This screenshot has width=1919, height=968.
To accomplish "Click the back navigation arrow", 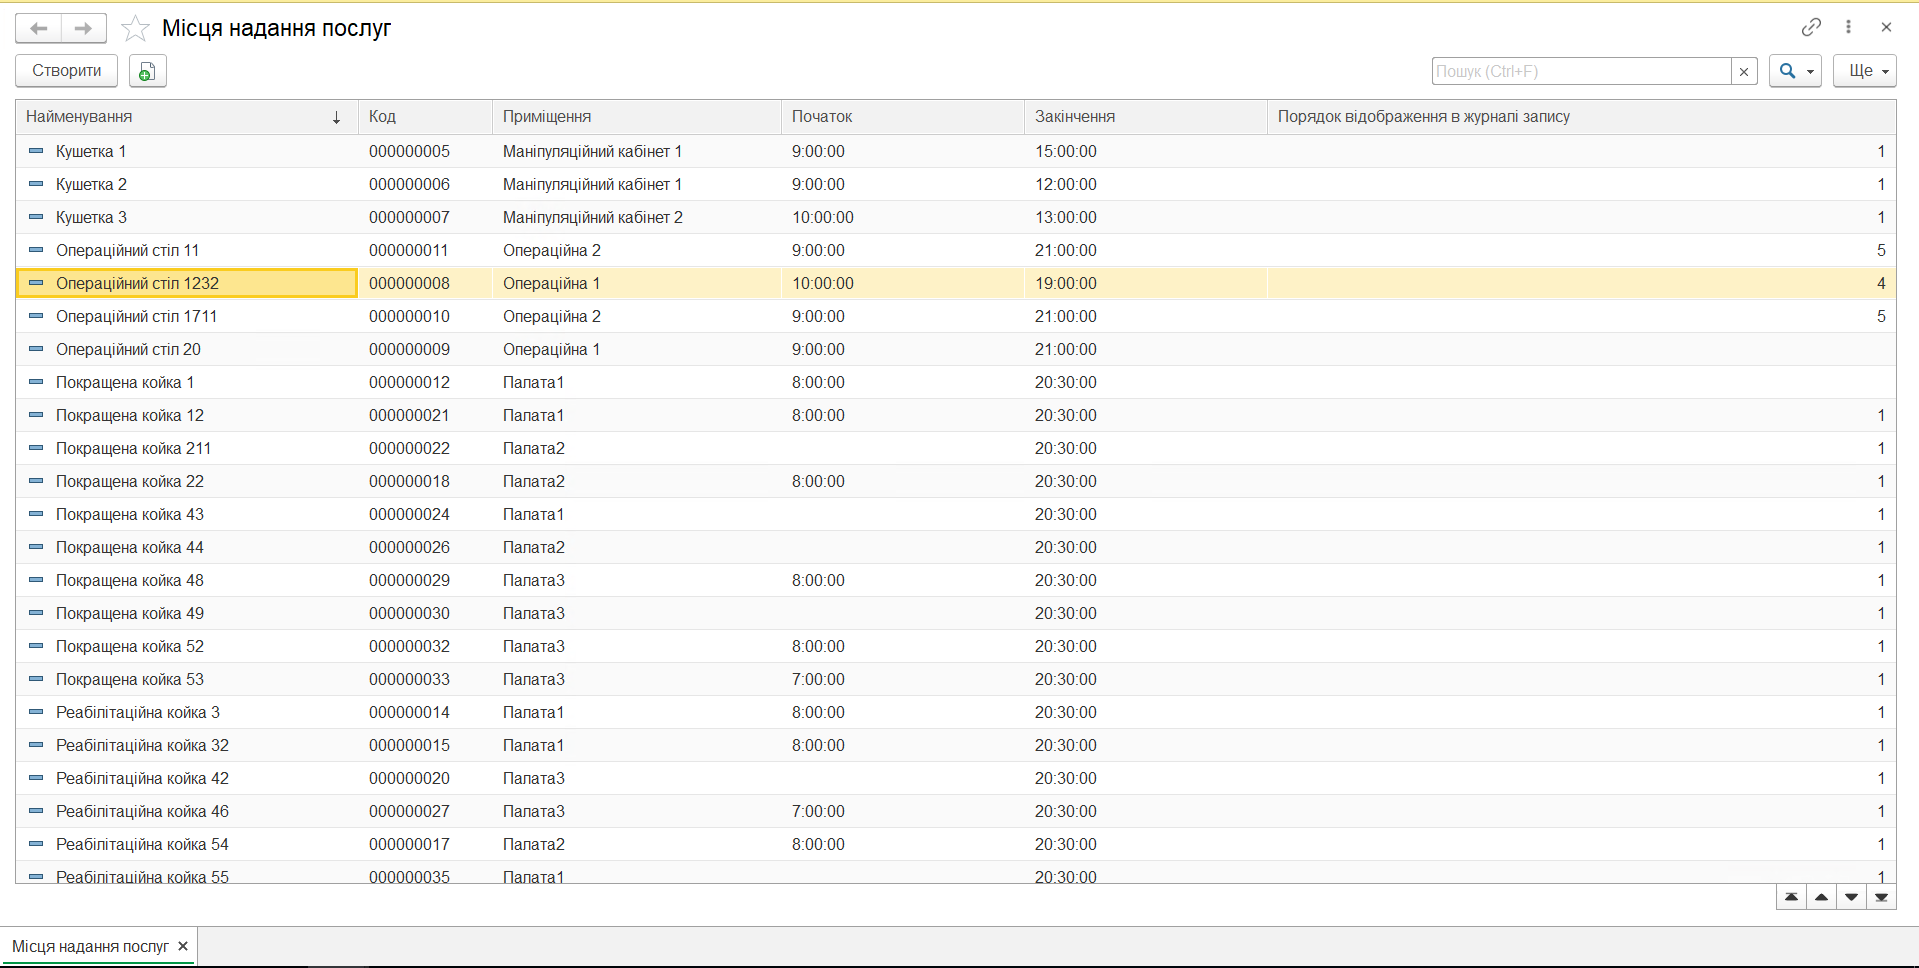I will (x=39, y=29).
